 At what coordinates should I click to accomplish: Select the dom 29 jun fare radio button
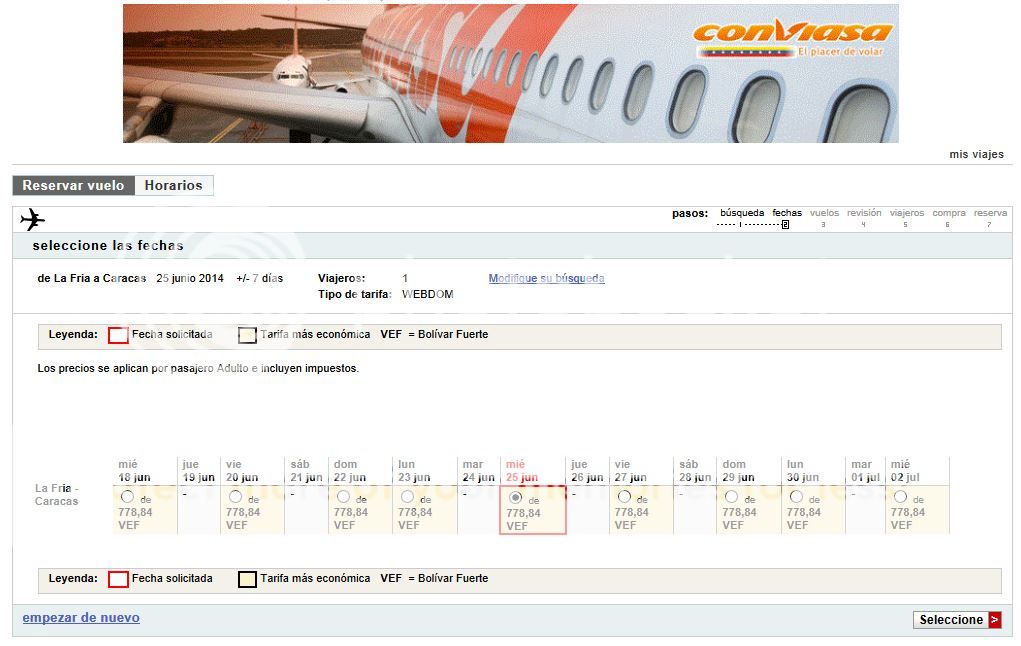tap(732, 496)
